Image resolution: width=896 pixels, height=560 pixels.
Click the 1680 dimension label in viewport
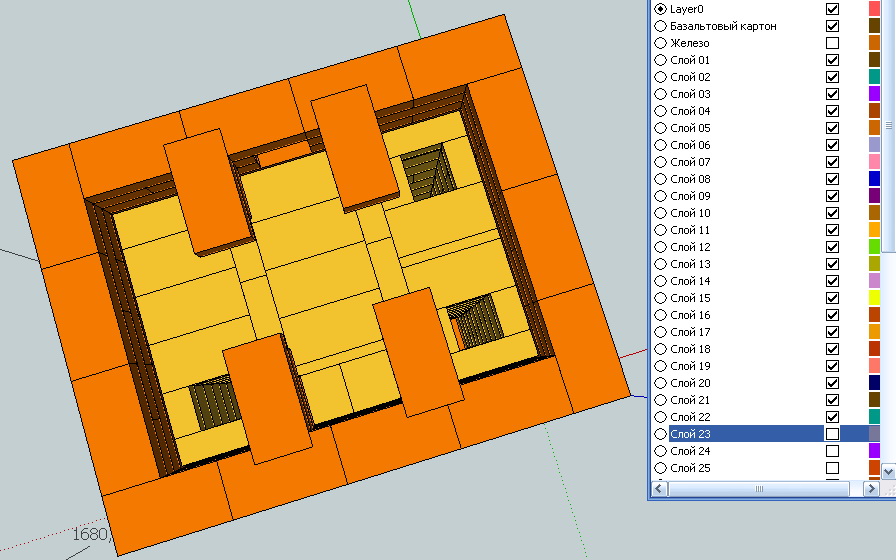point(89,534)
